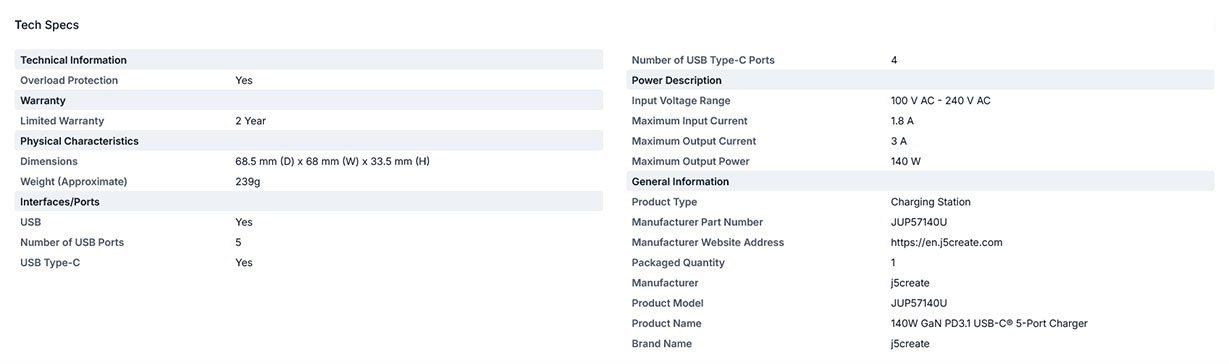Click the Input Voltage Range value

tap(941, 101)
